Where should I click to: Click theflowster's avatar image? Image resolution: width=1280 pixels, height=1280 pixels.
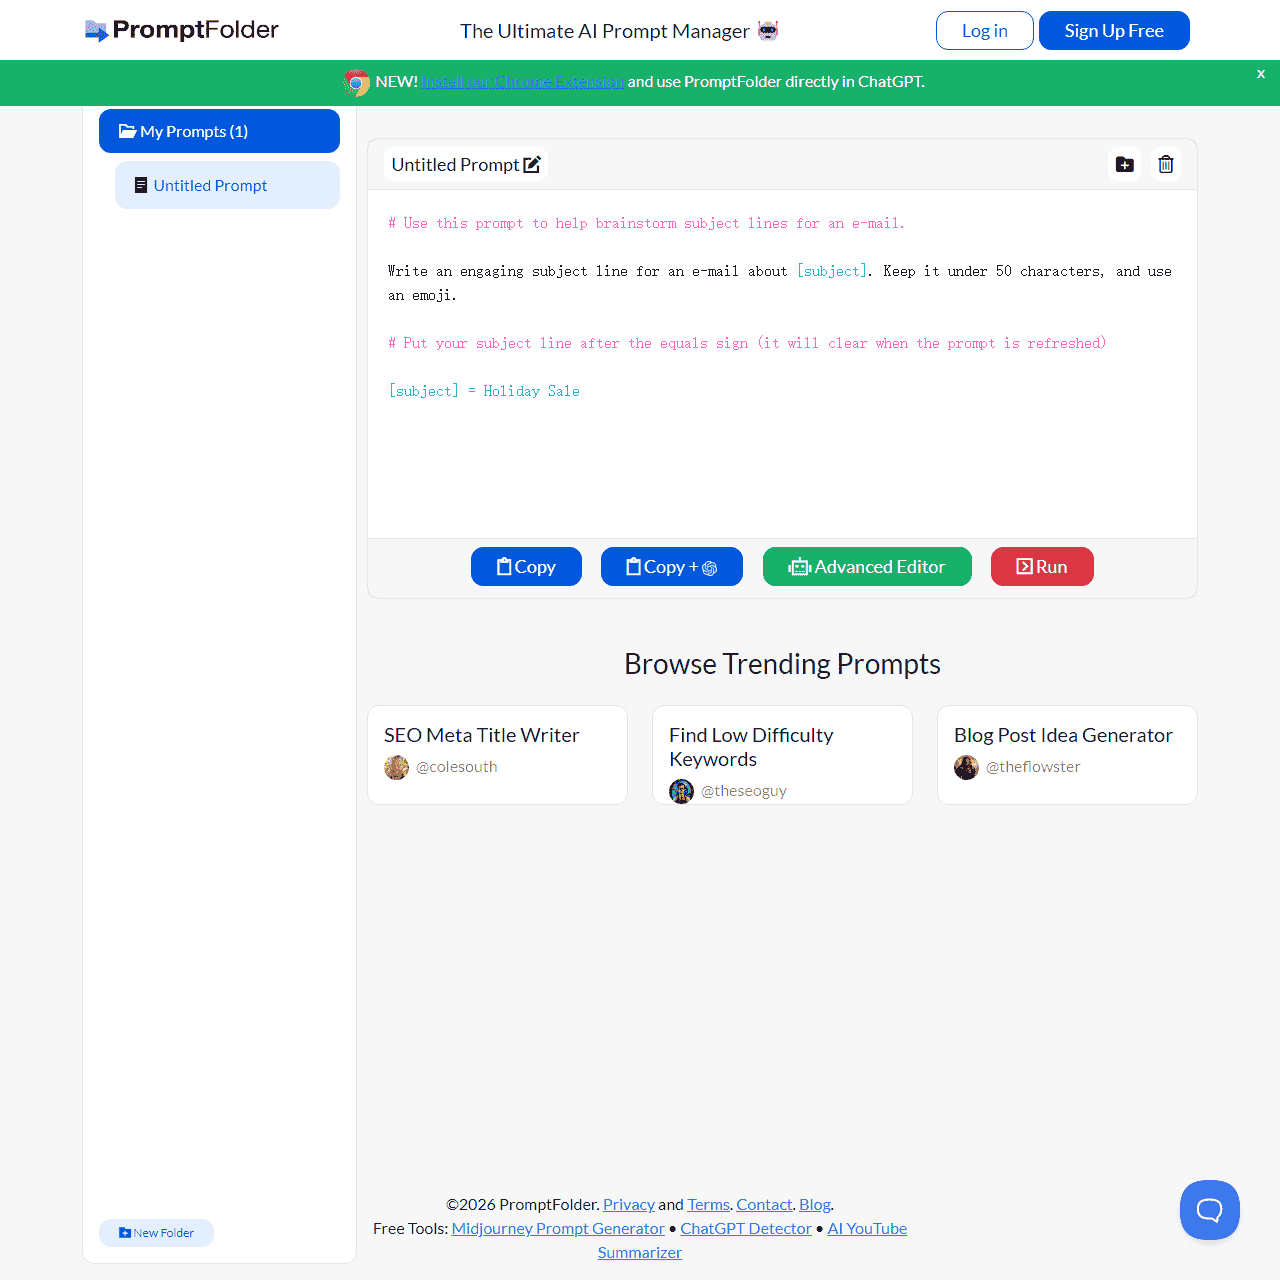coord(967,767)
